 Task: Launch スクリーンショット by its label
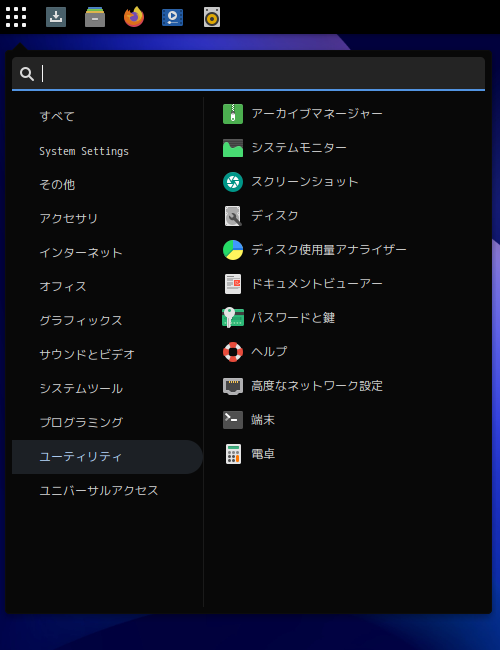coord(305,182)
